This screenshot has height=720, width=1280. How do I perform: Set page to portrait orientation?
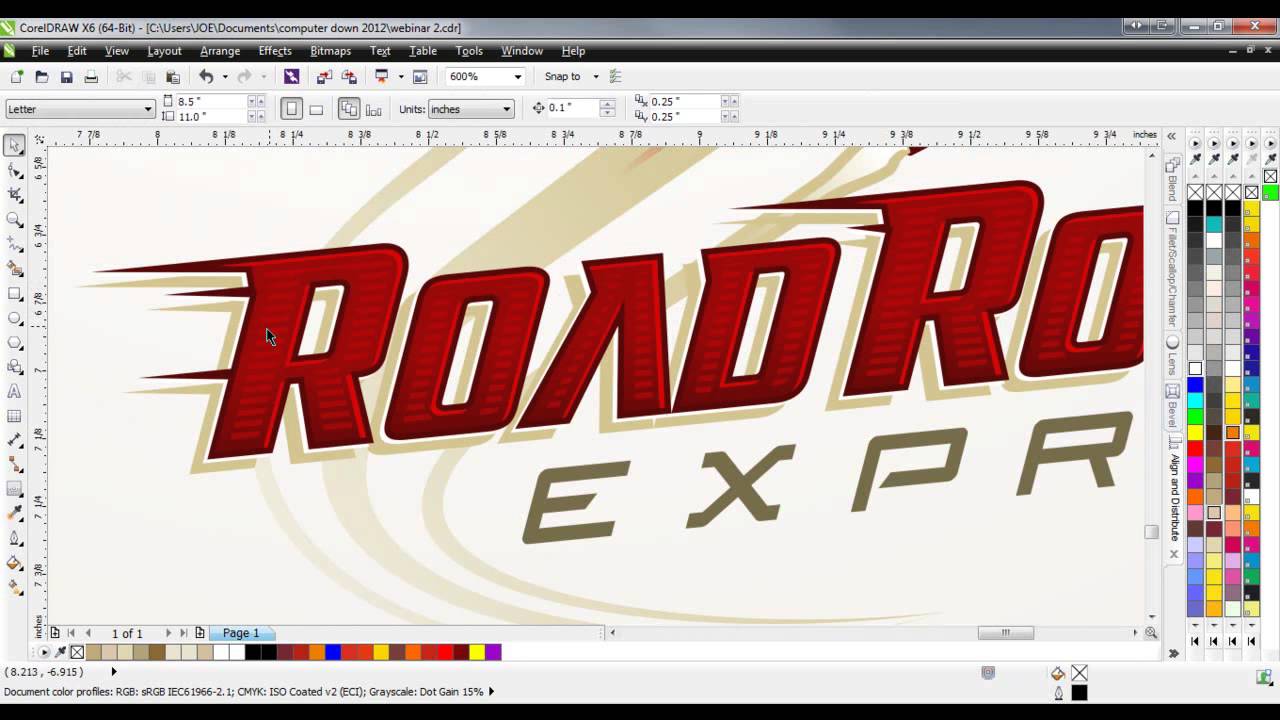point(291,109)
